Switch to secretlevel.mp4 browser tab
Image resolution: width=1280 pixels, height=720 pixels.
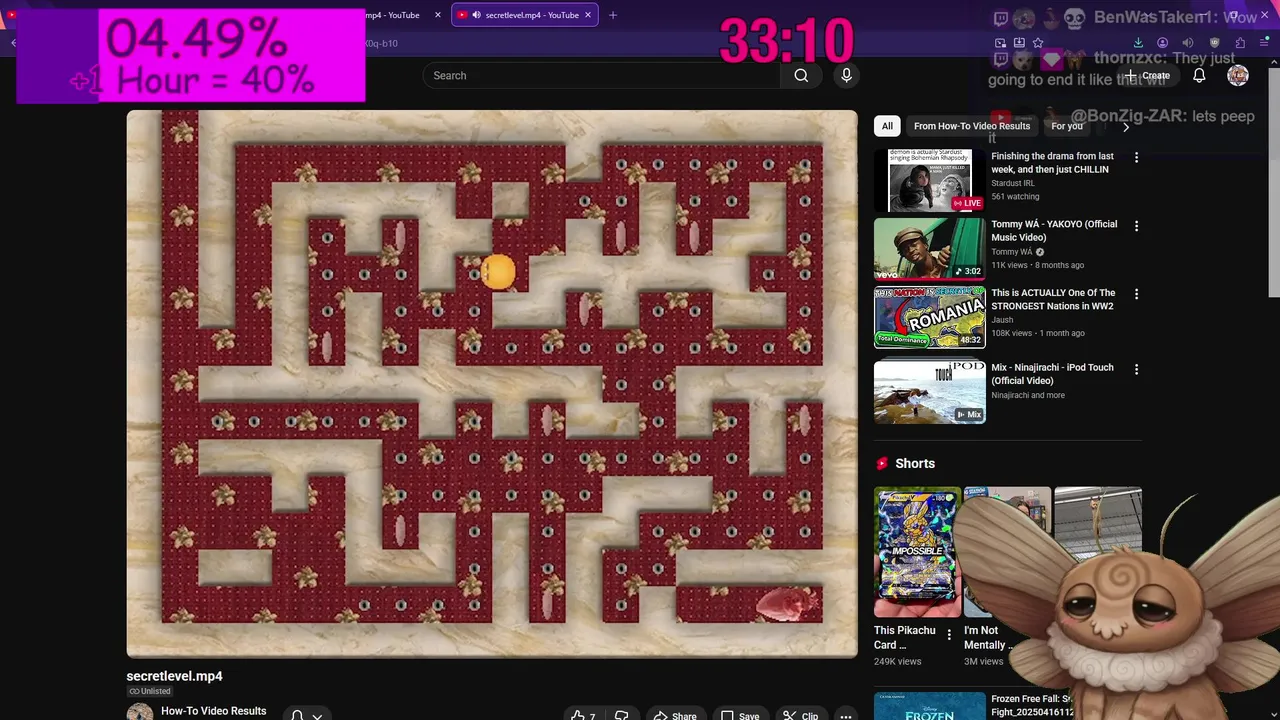pyautogui.click(x=524, y=15)
